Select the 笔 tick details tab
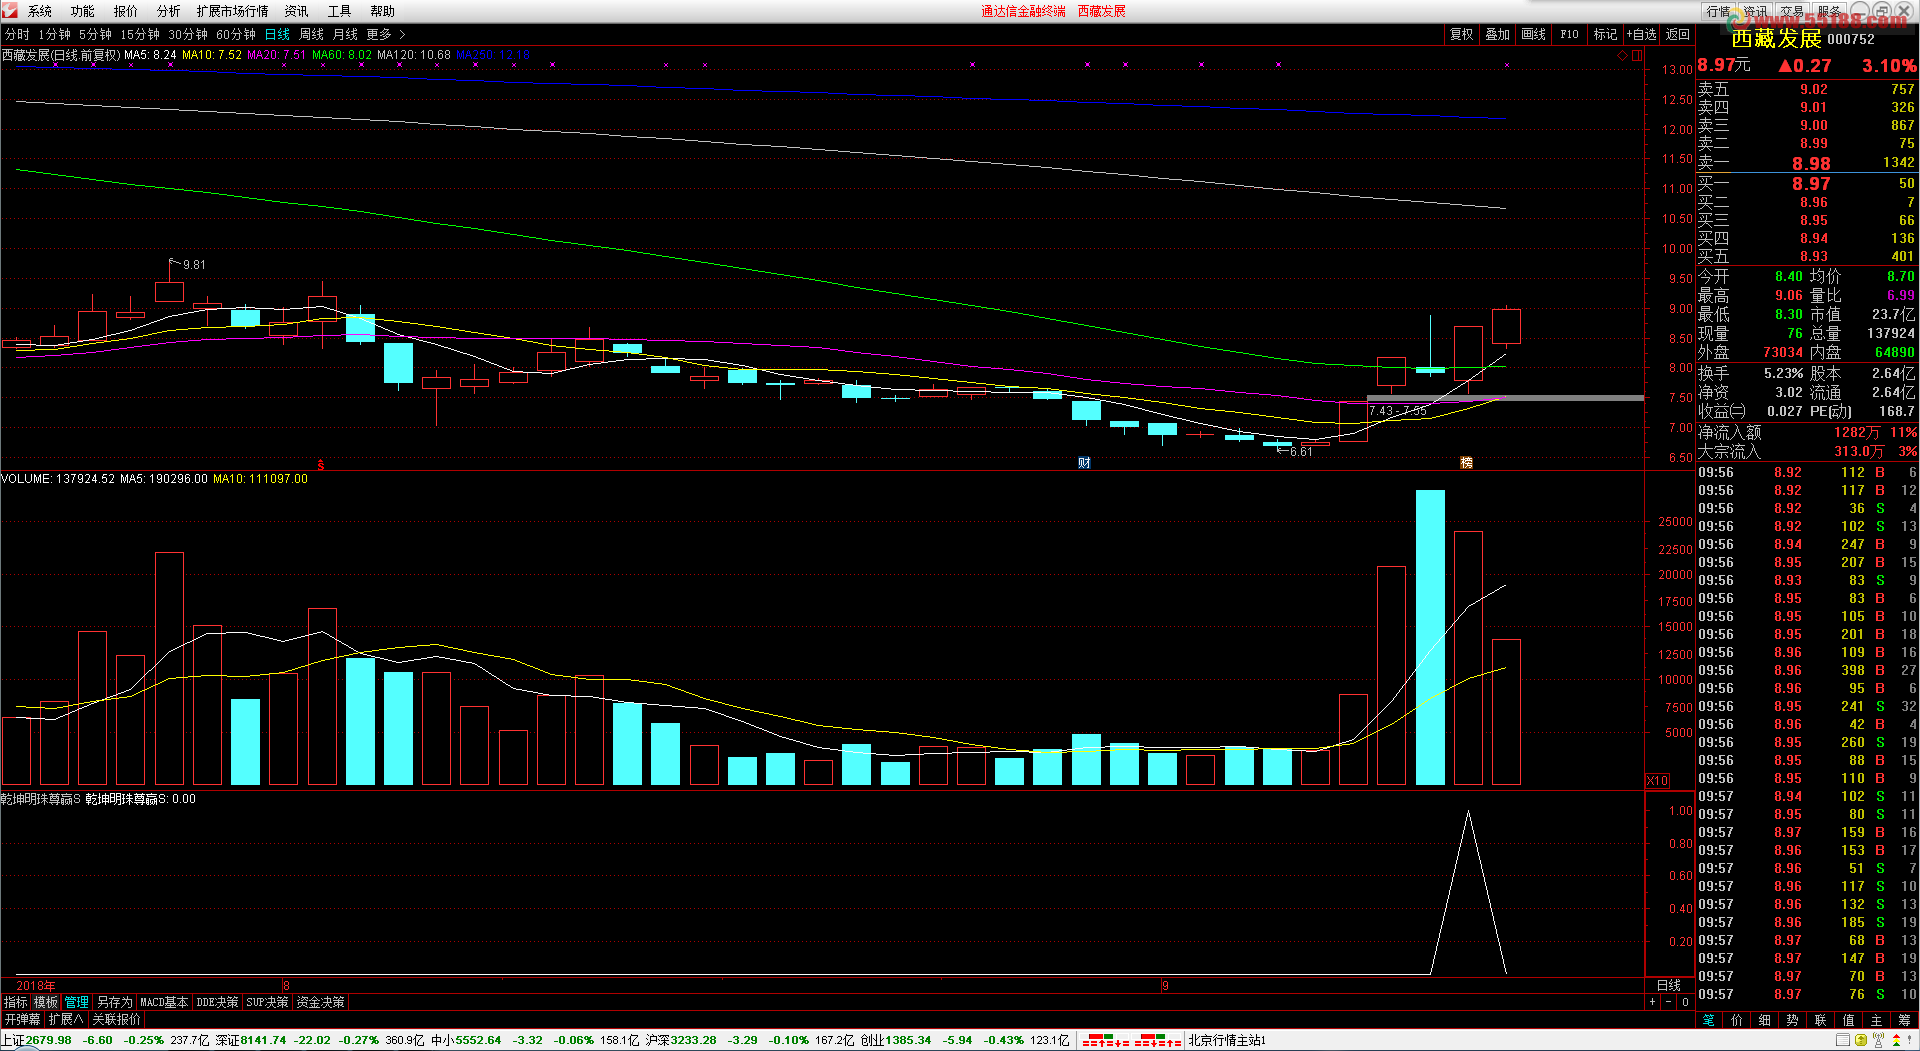The image size is (1920, 1051). [x=1709, y=1020]
